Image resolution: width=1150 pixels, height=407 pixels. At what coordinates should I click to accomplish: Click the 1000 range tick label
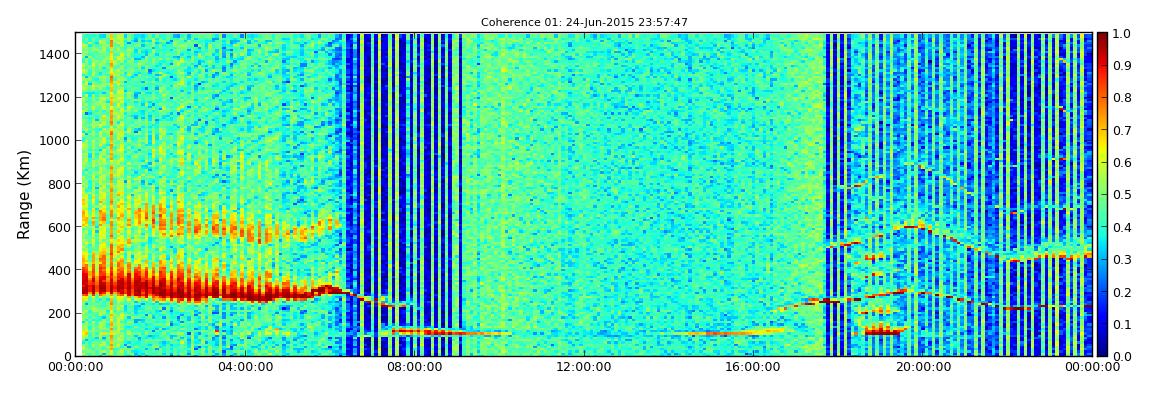point(56,141)
